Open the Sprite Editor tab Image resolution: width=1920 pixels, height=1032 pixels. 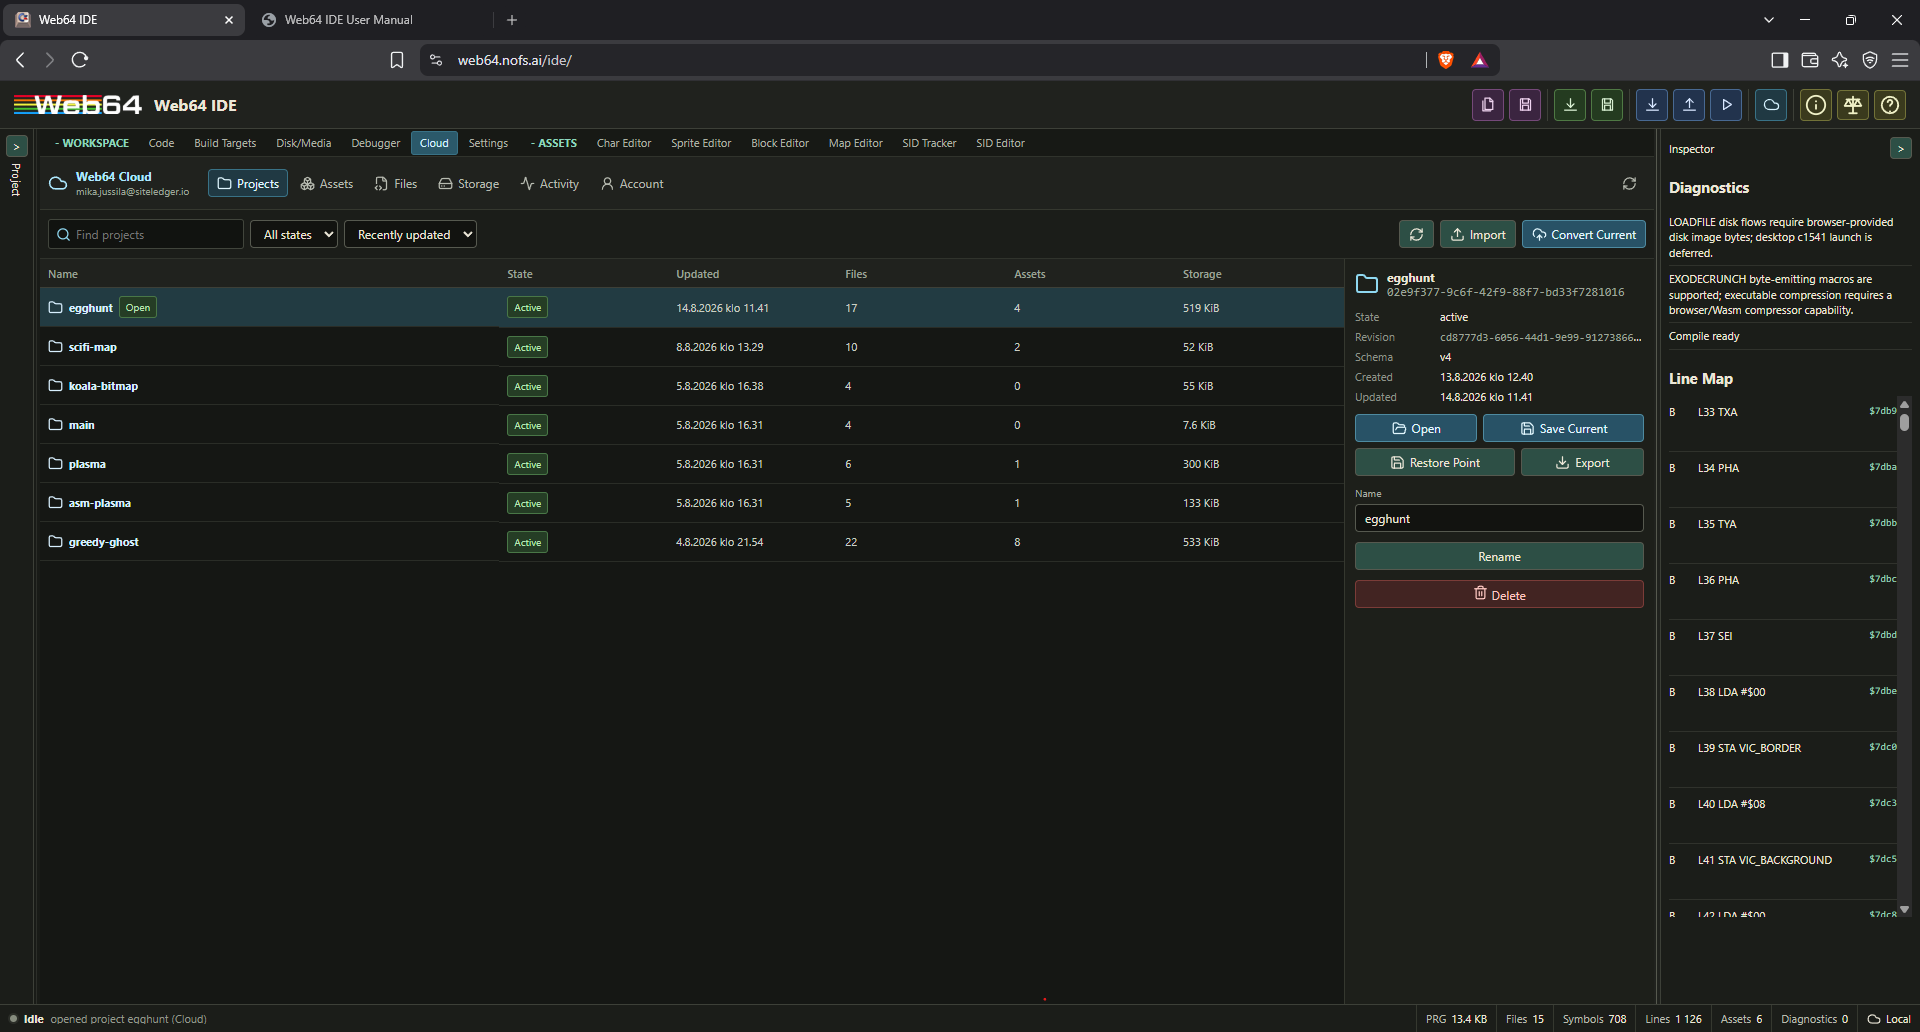pos(701,143)
